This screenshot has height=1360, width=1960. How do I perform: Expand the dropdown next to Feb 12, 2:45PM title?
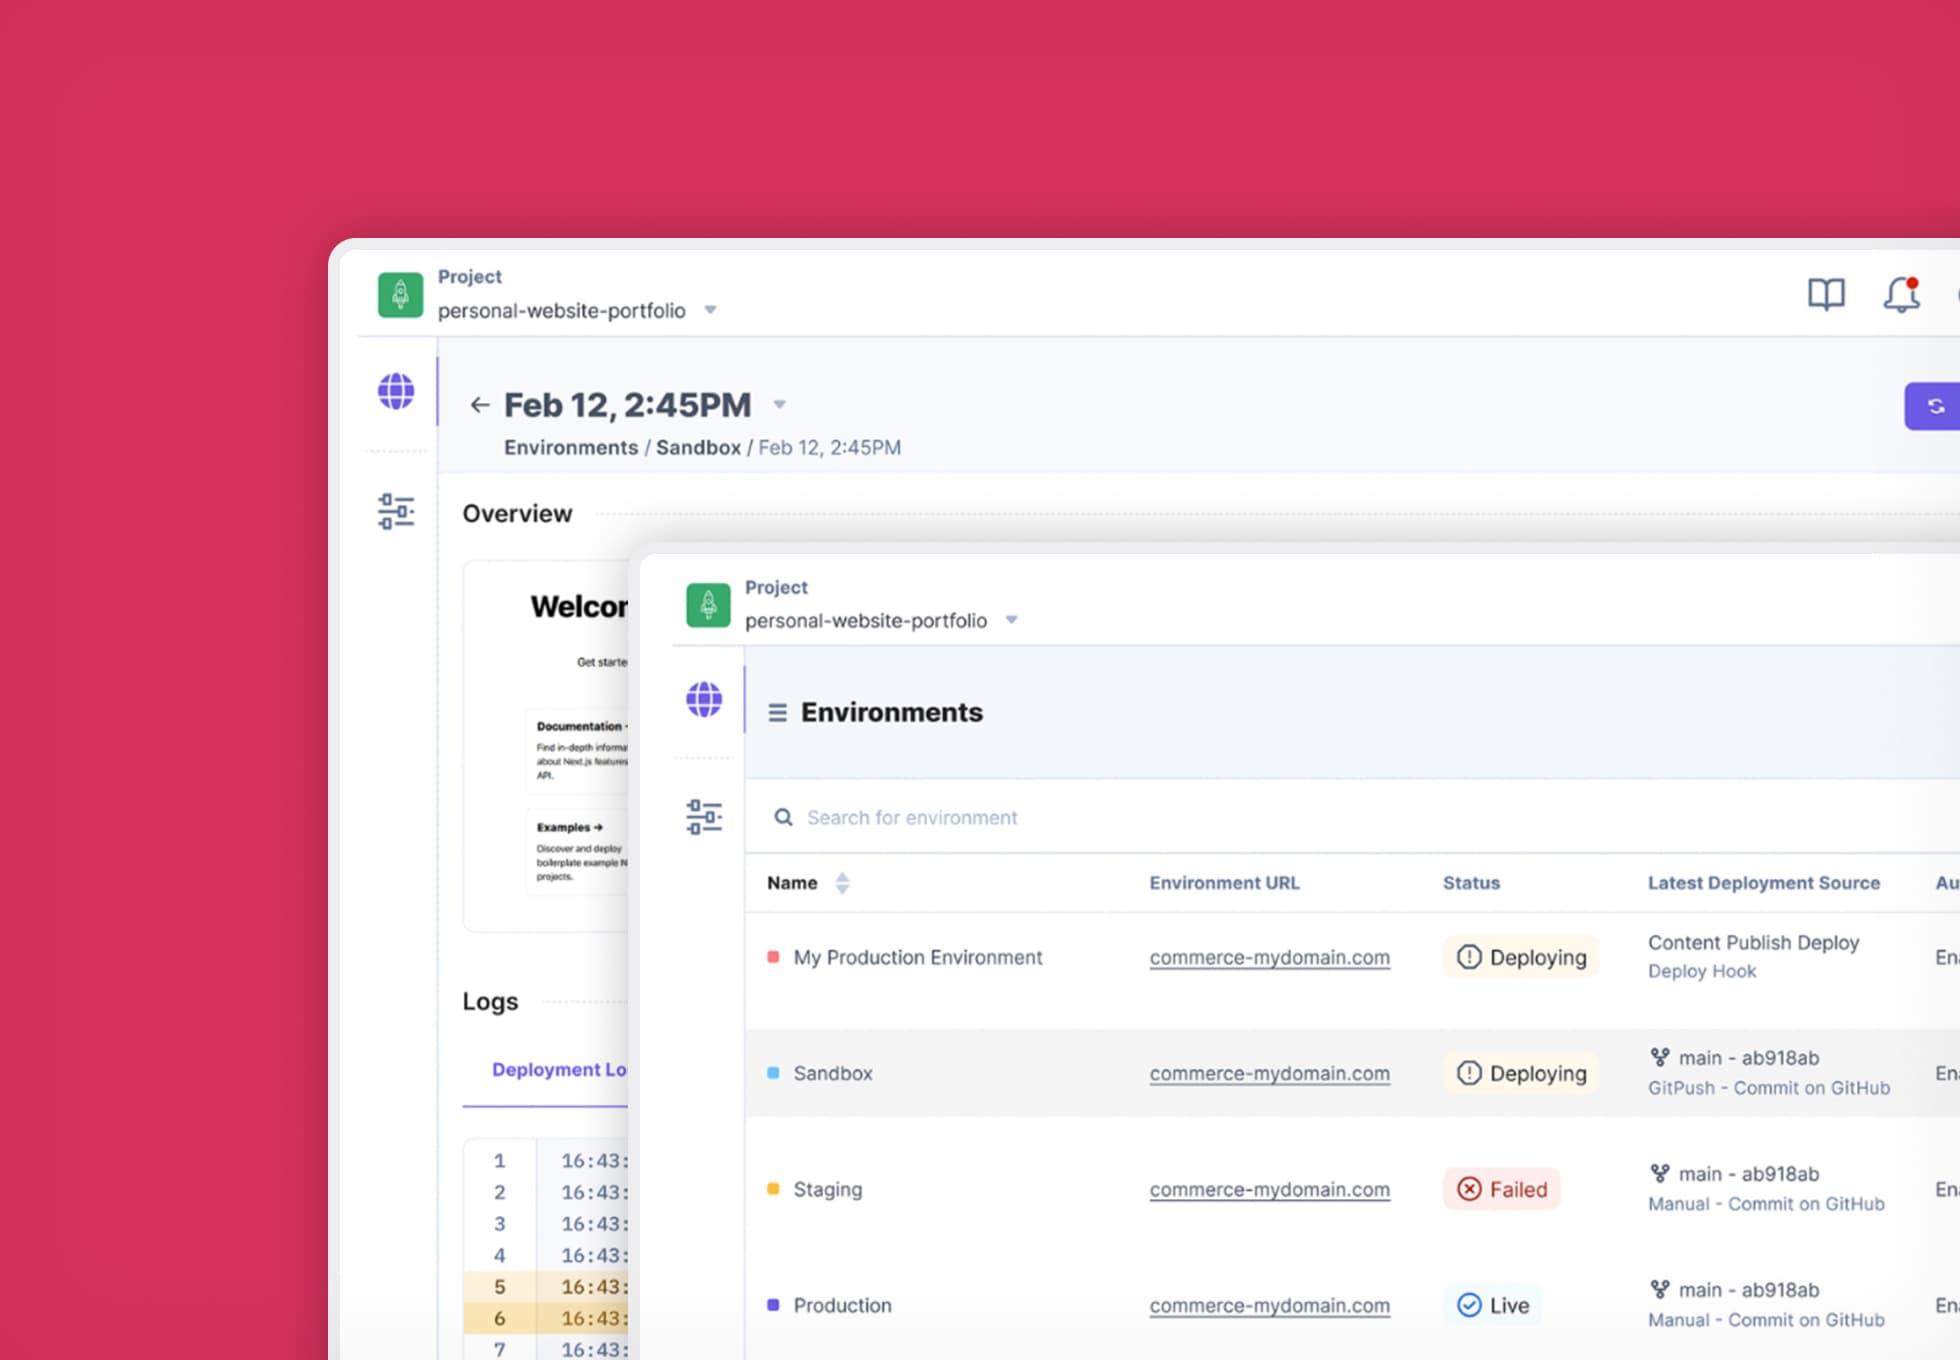click(779, 405)
